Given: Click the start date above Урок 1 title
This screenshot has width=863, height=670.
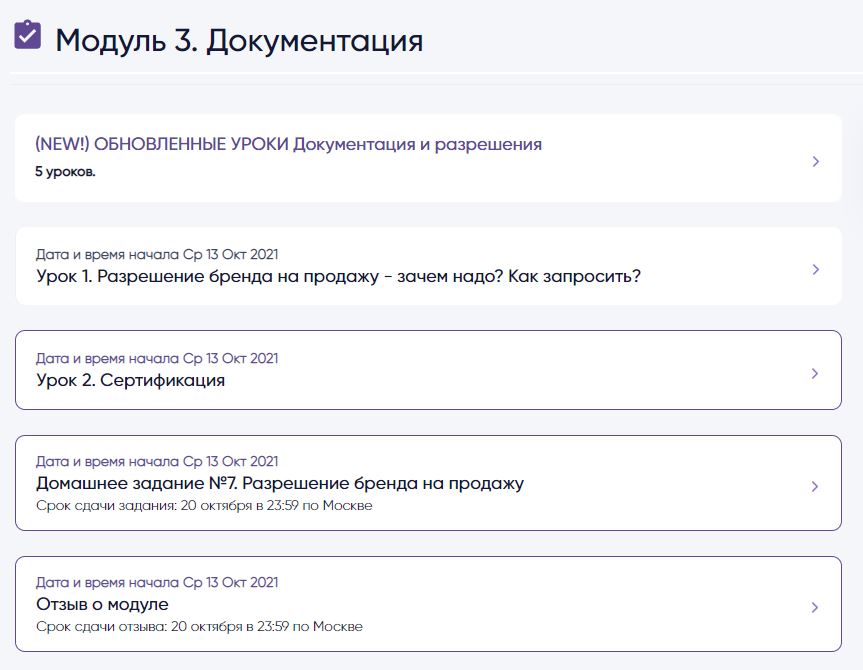Looking at the screenshot, I should click(157, 254).
